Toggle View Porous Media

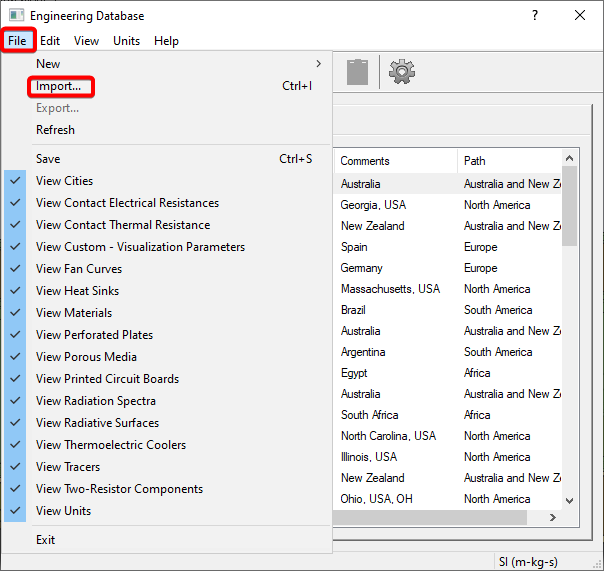click(x=168, y=356)
